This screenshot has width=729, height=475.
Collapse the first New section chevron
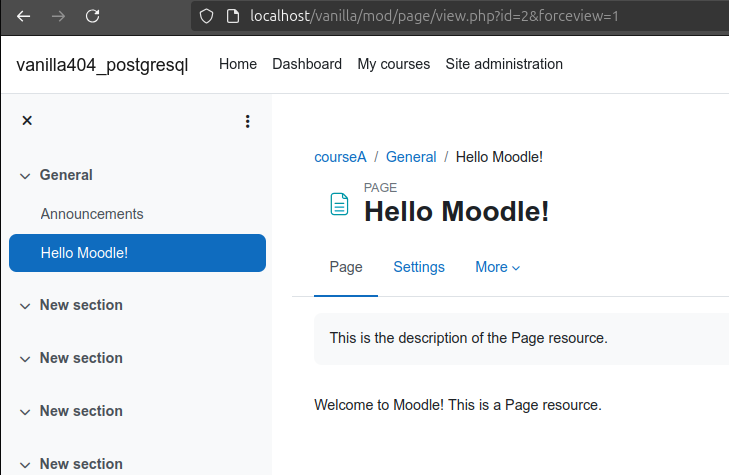(25, 306)
